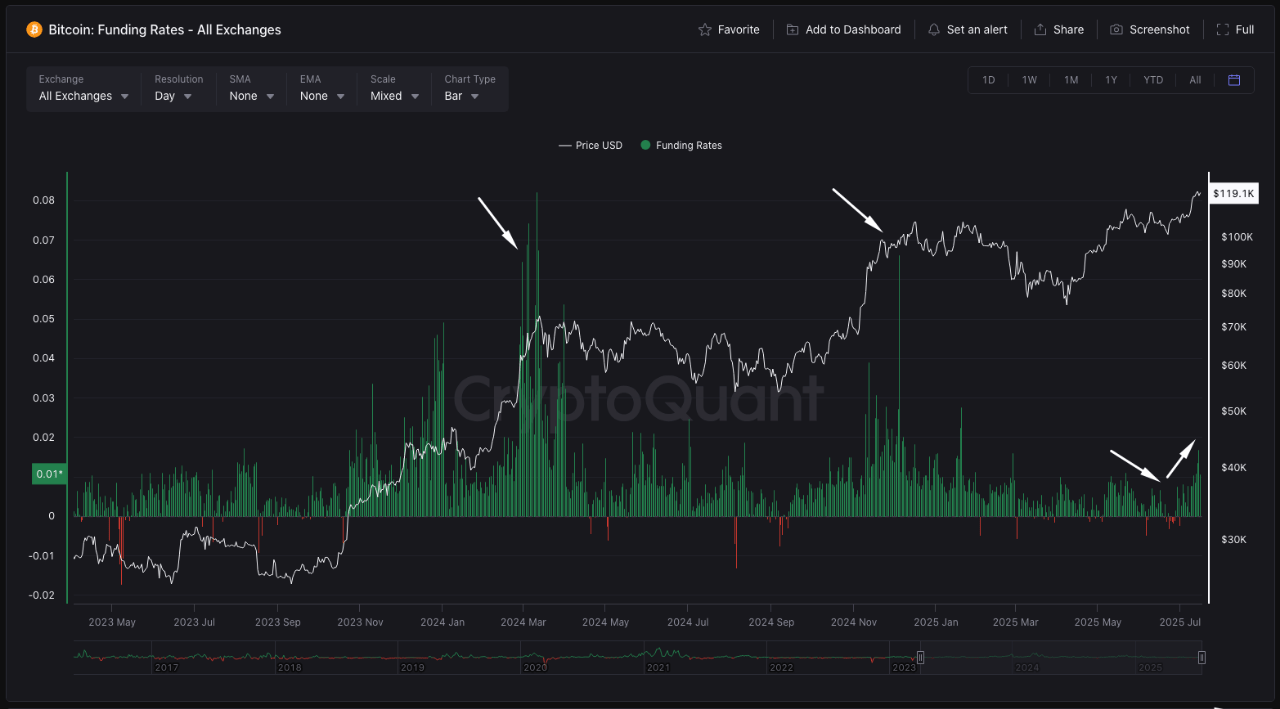Click the Favorite star icon

point(703,29)
